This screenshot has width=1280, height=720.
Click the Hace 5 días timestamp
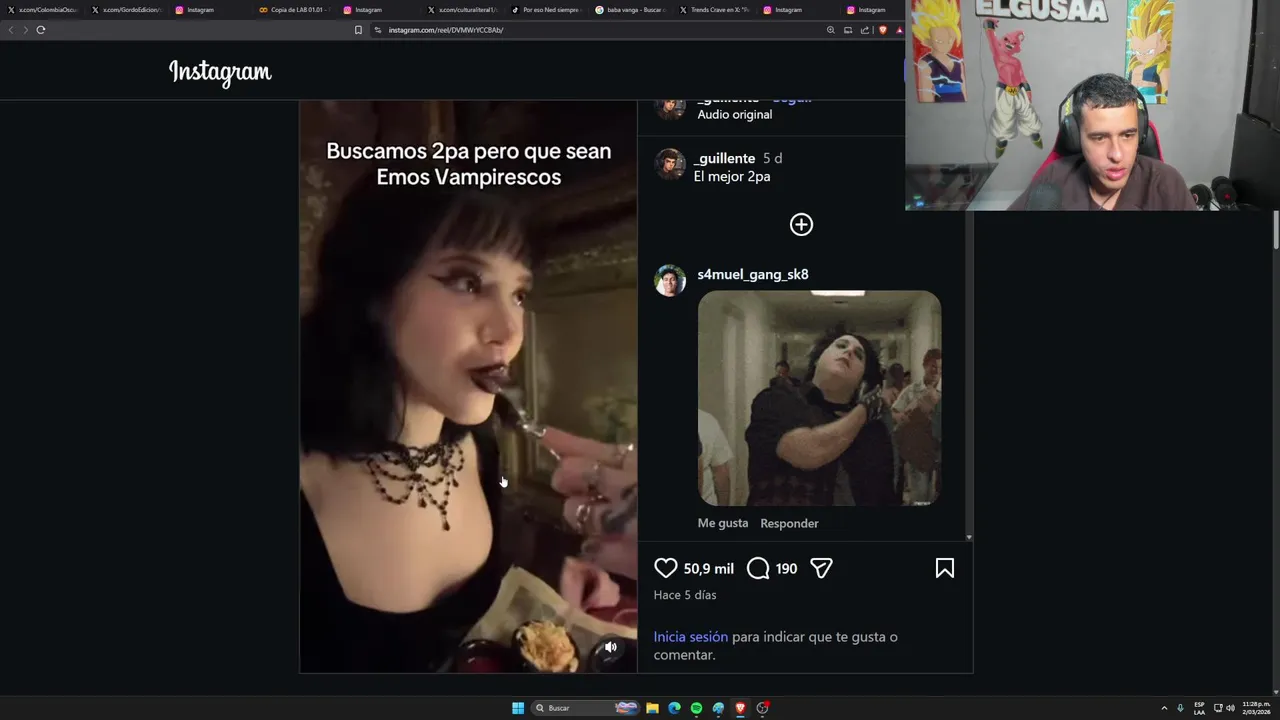point(685,595)
